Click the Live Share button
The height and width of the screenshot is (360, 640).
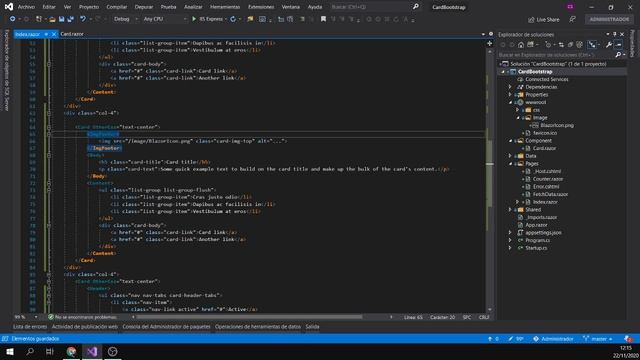[x=544, y=20]
